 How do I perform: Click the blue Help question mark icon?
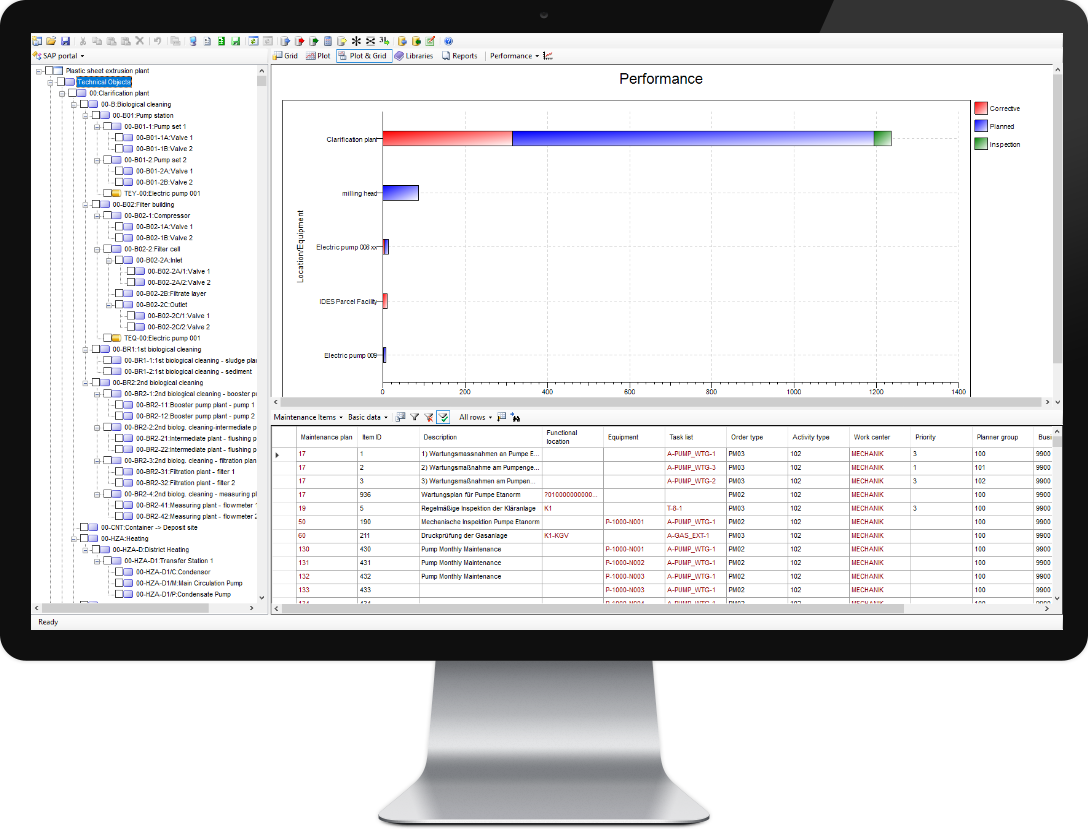pos(448,41)
